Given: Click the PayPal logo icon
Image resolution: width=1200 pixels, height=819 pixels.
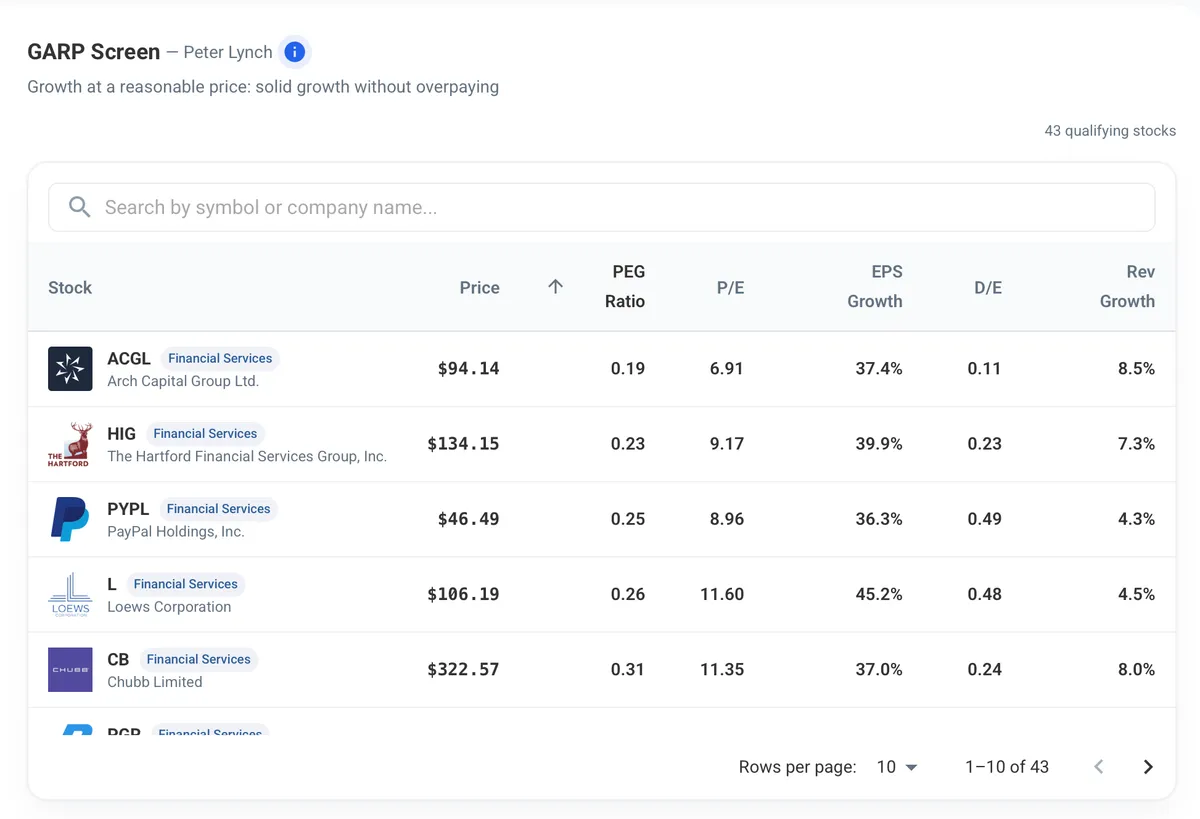Looking at the screenshot, I should (x=70, y=519).
